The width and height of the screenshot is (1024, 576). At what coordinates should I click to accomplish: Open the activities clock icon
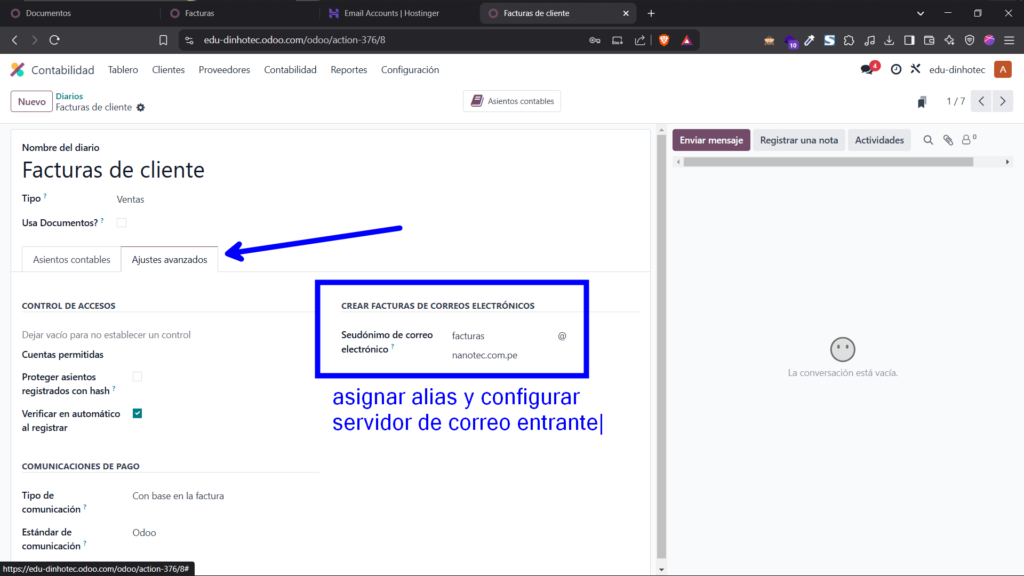896,69
